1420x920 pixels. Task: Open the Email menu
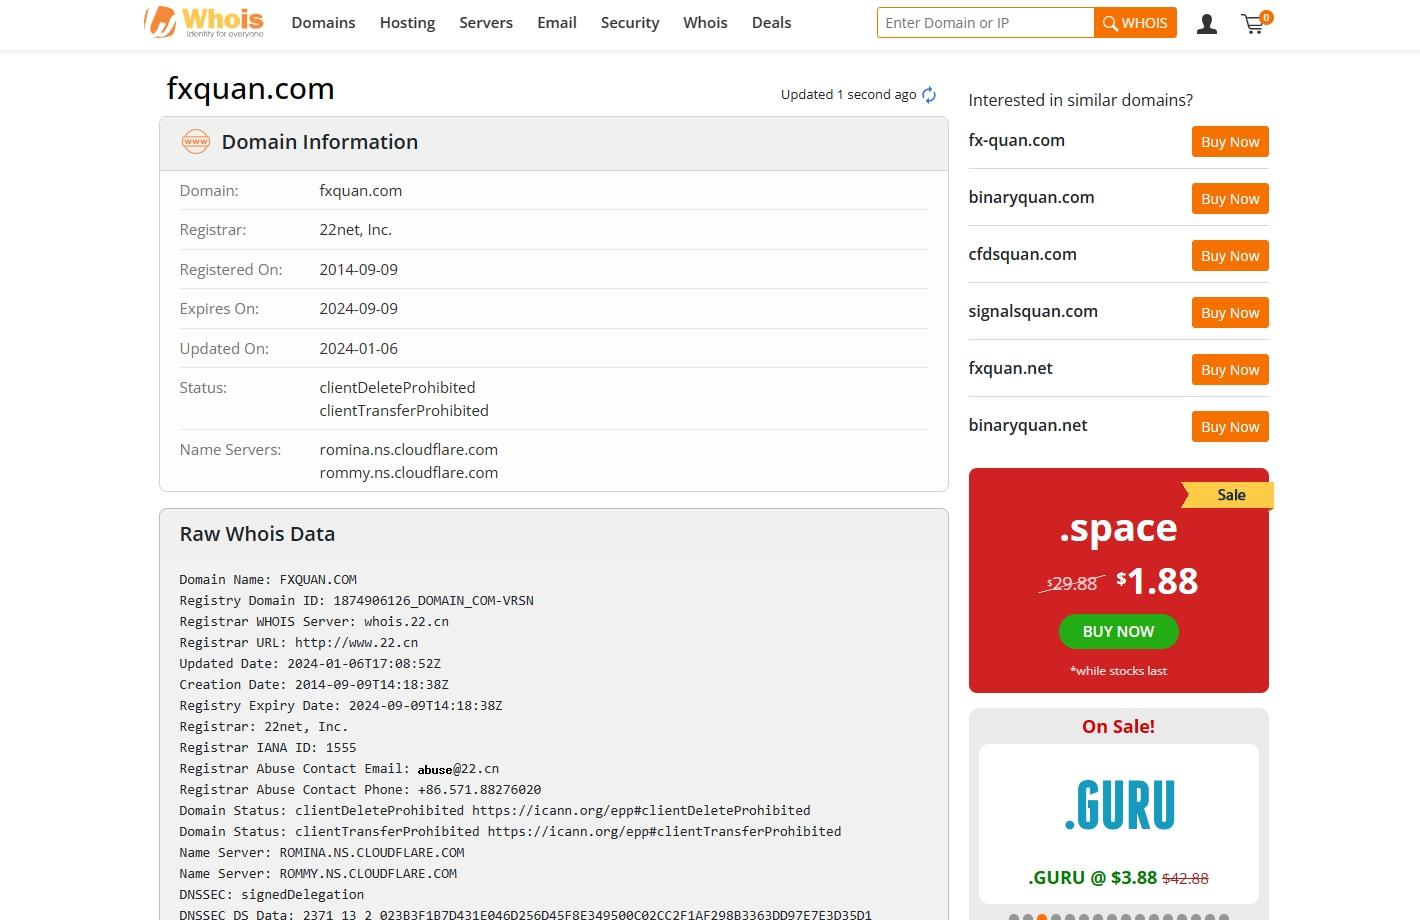557,23
